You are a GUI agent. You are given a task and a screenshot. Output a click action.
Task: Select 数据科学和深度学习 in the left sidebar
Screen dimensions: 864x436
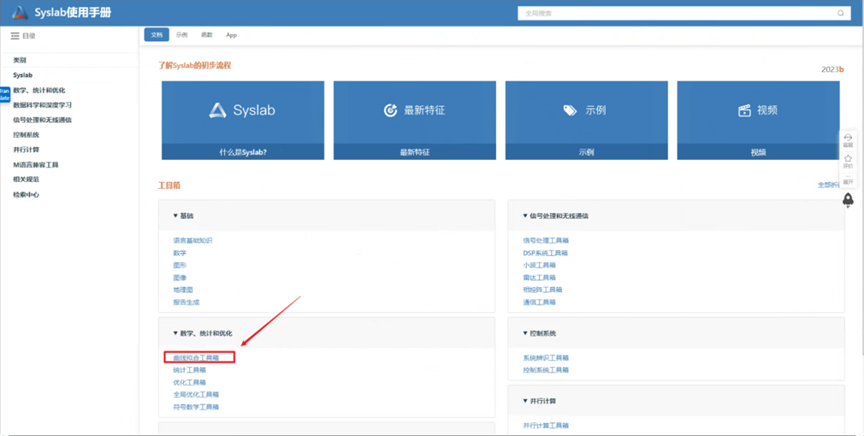42,105
